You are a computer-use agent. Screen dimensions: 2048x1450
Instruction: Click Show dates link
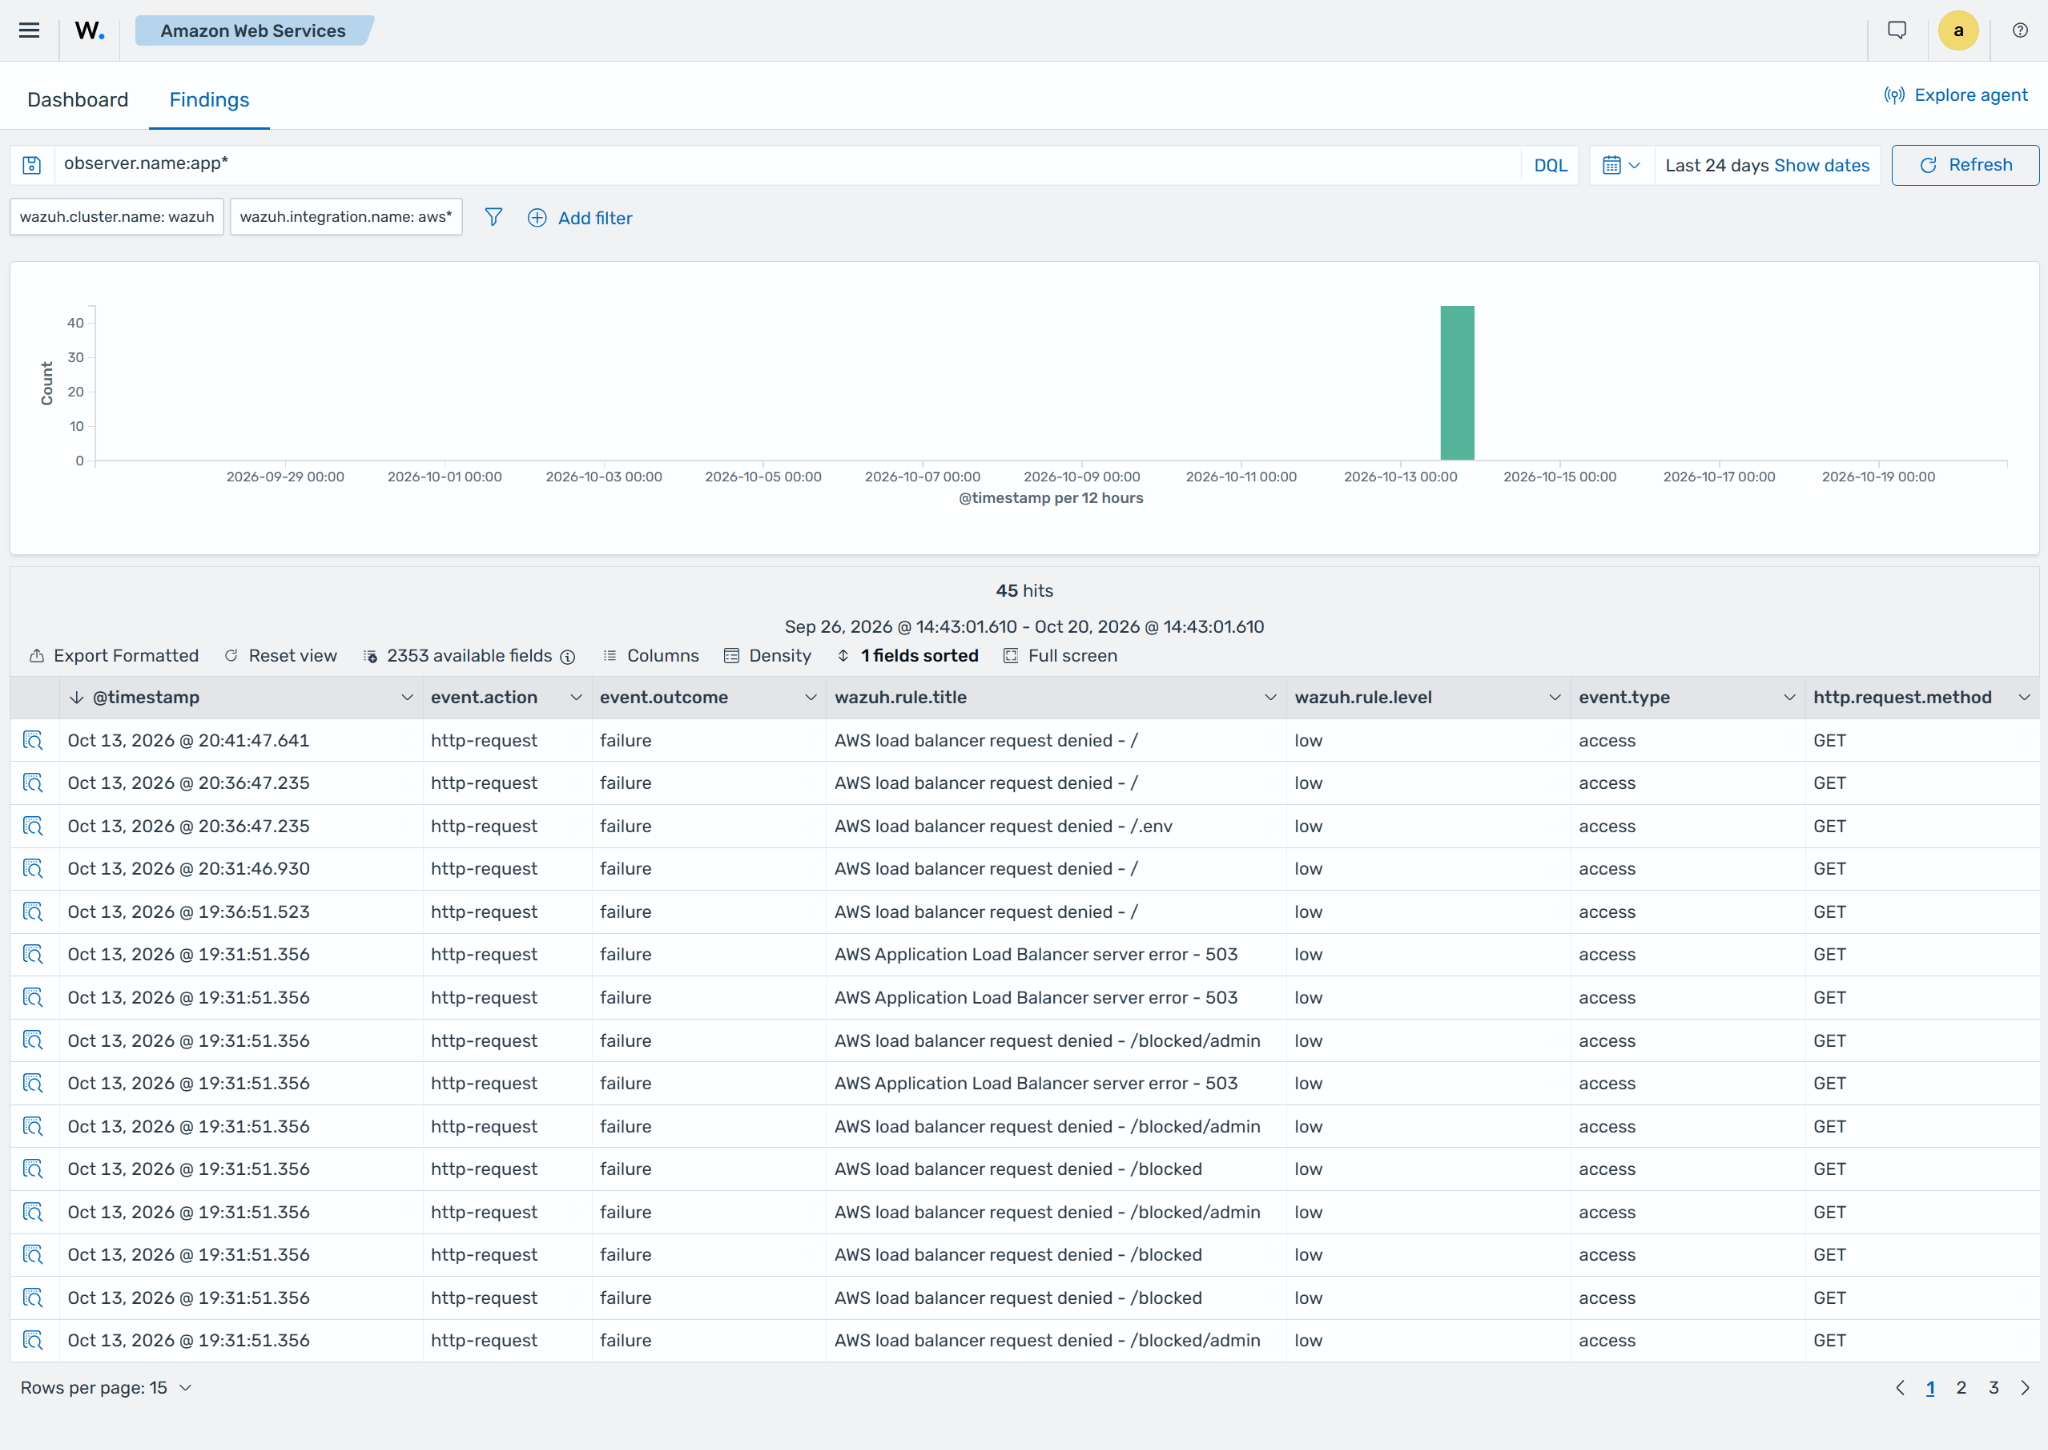click(1821, 165)
